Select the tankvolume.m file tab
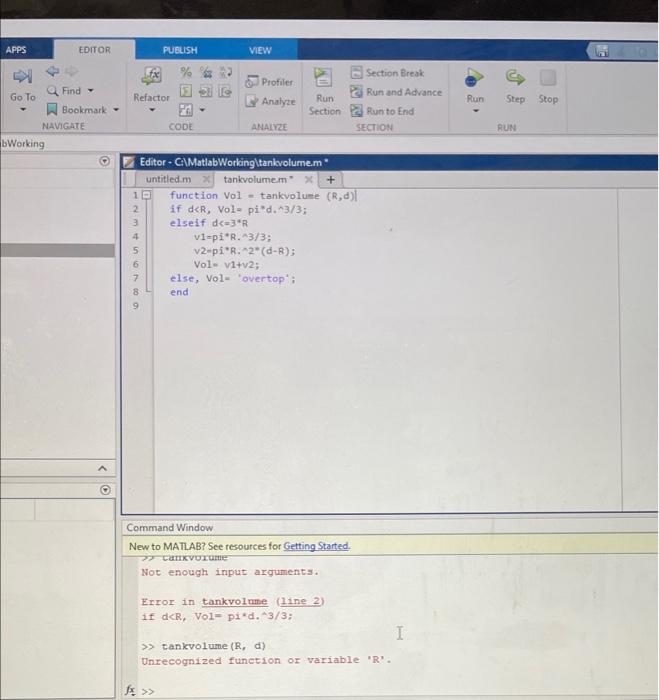This screenshot has height=700, width=659. (258, 179)
